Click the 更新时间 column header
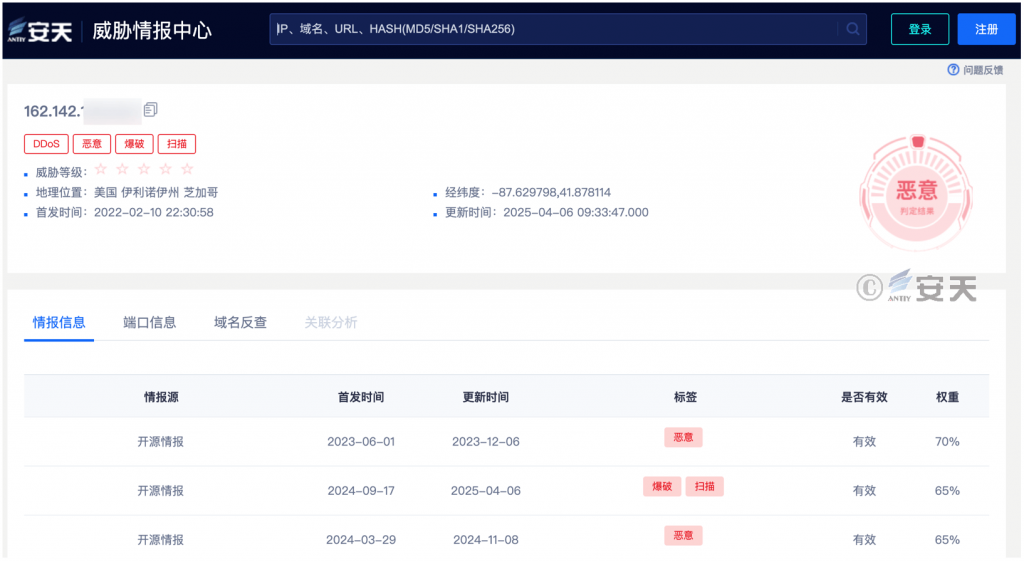 tap(485, 397)
